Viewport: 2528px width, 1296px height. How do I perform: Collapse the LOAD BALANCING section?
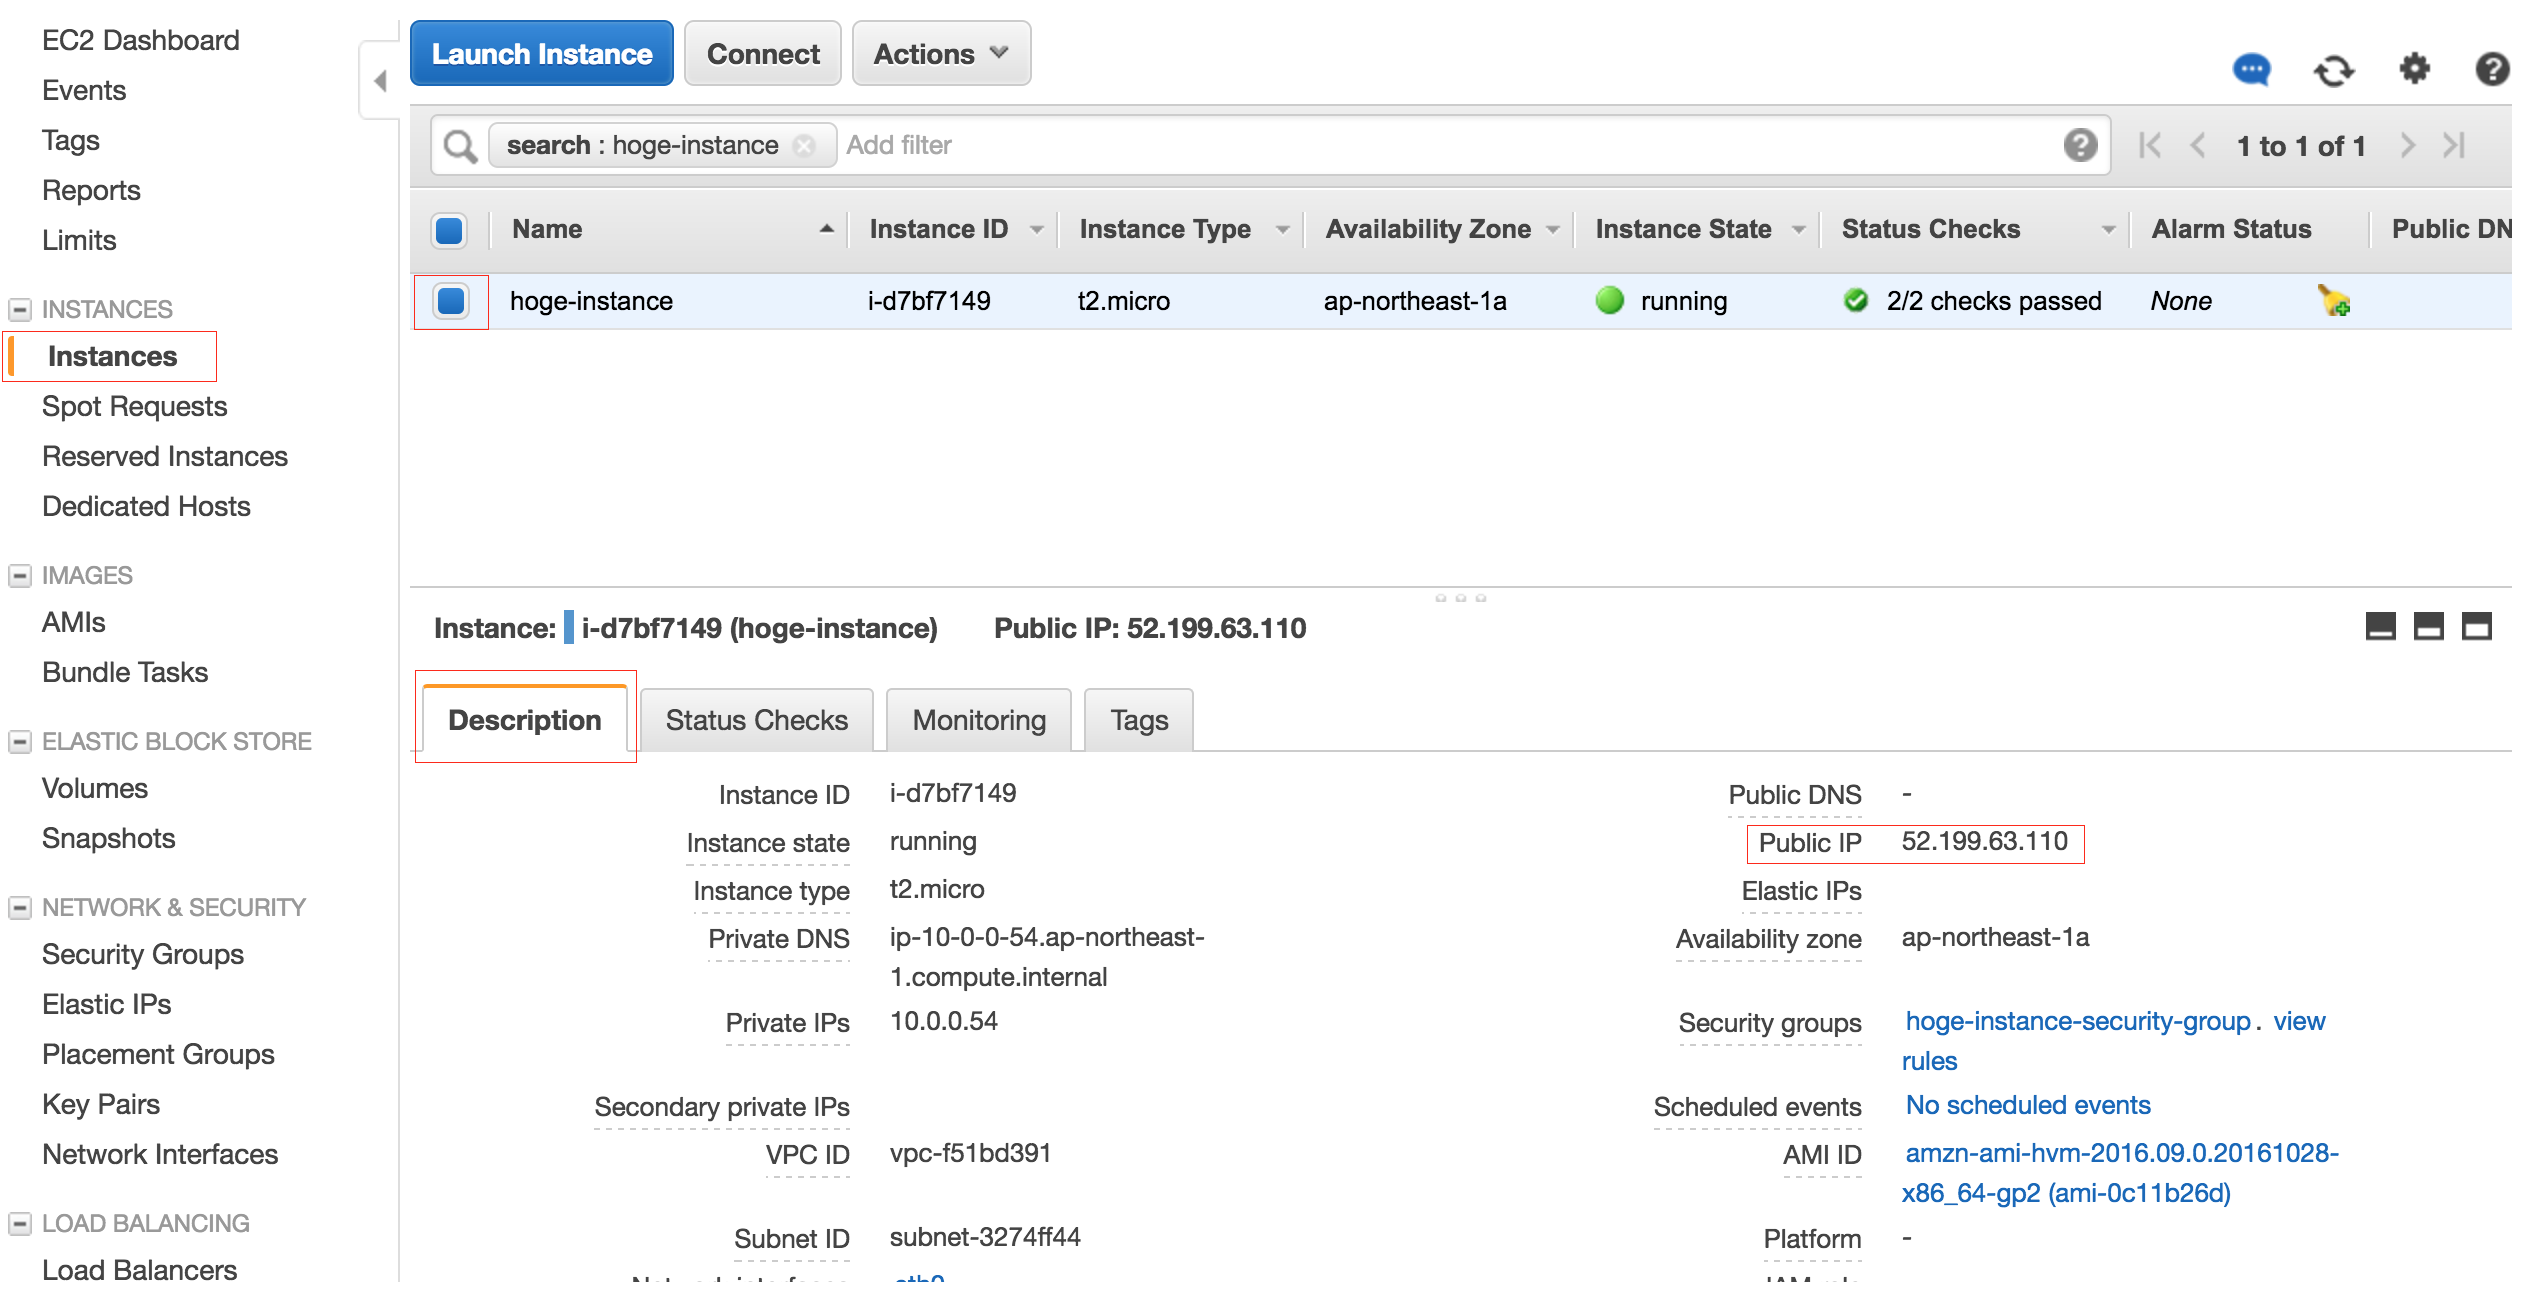click(19, 1223)
